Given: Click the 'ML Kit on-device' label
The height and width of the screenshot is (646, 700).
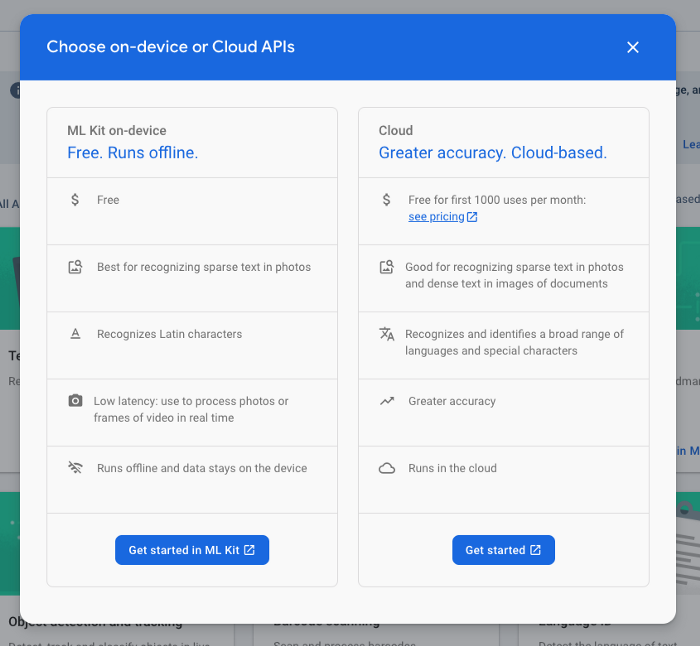Looking at the screenshot, I should pyautogui.click(x=117, y=130).
